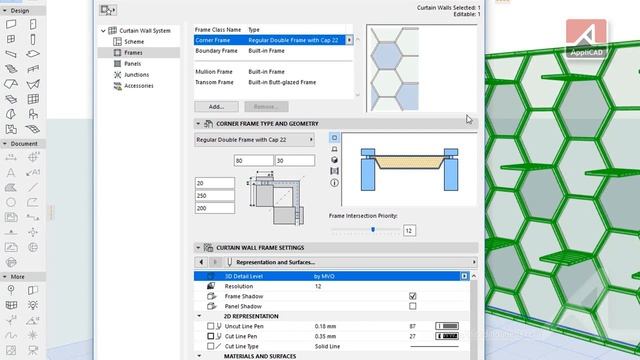Open the Scheme page
640x360 pixels.
pos(134,42)
